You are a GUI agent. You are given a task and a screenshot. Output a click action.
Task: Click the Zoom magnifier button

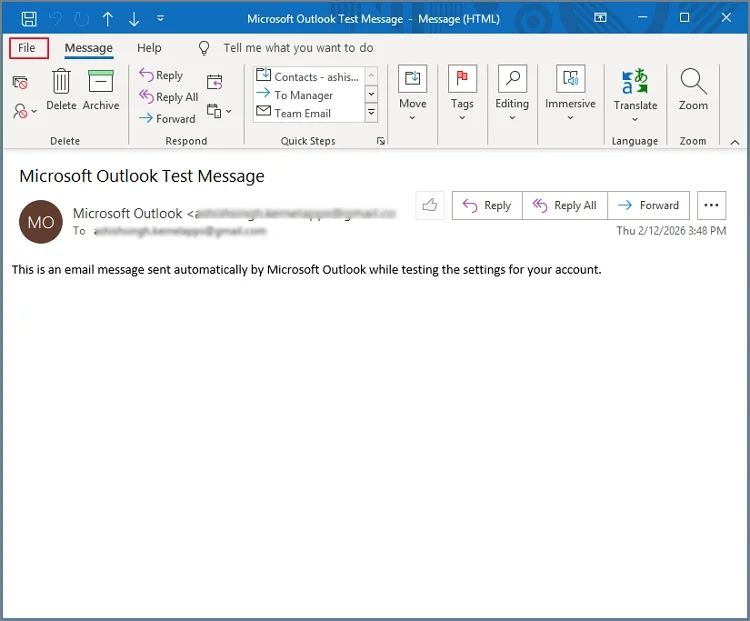tap(693, 90)
